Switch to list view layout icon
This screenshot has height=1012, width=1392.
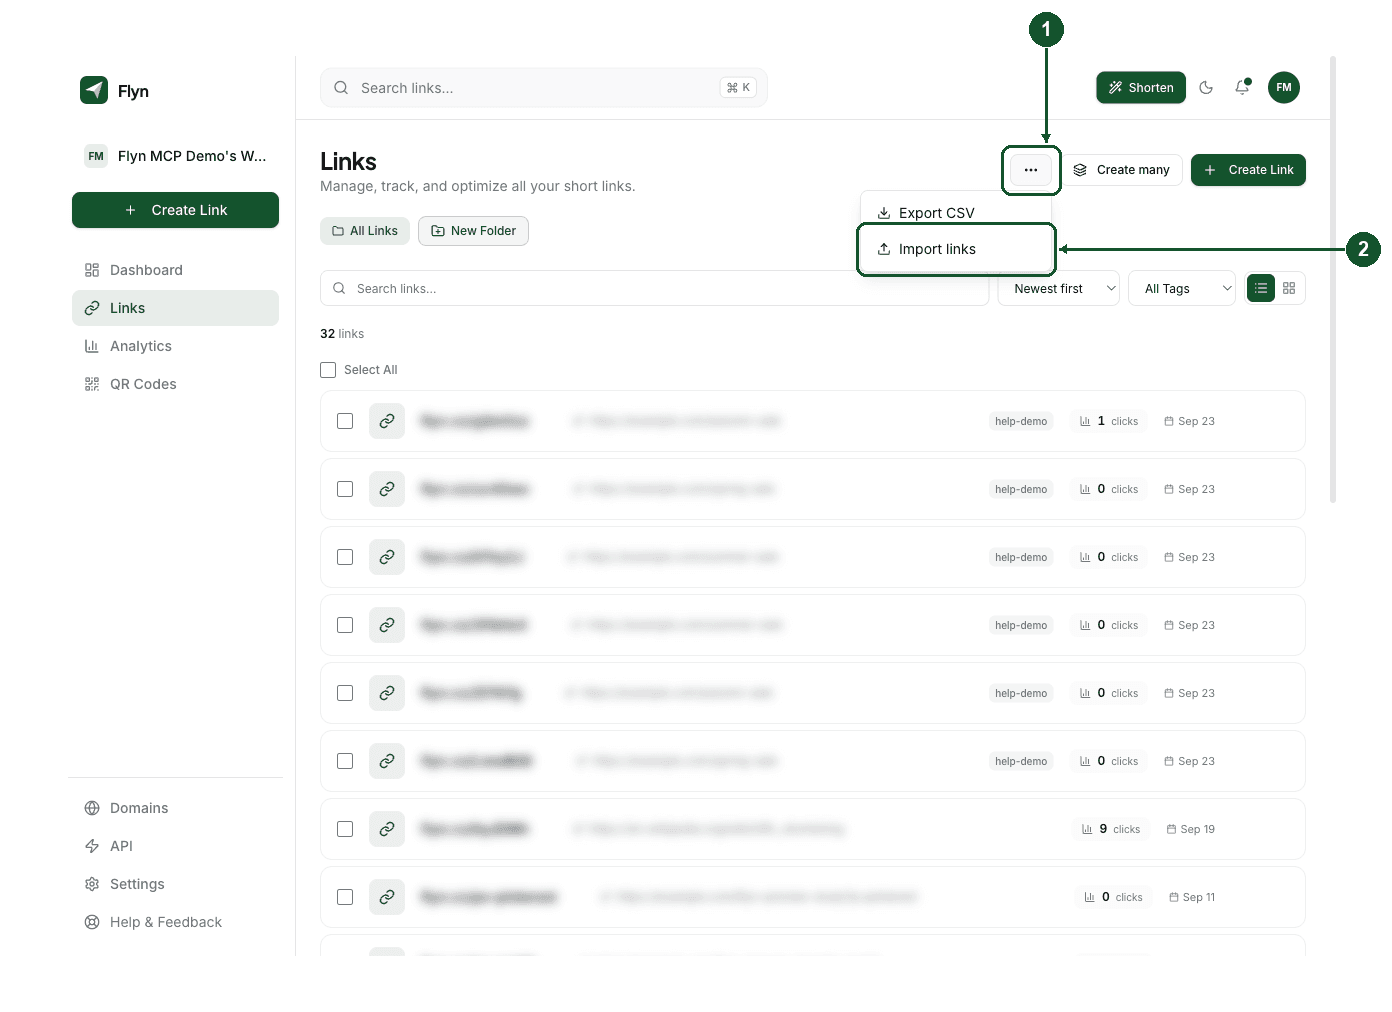[x=1261, y=288]
